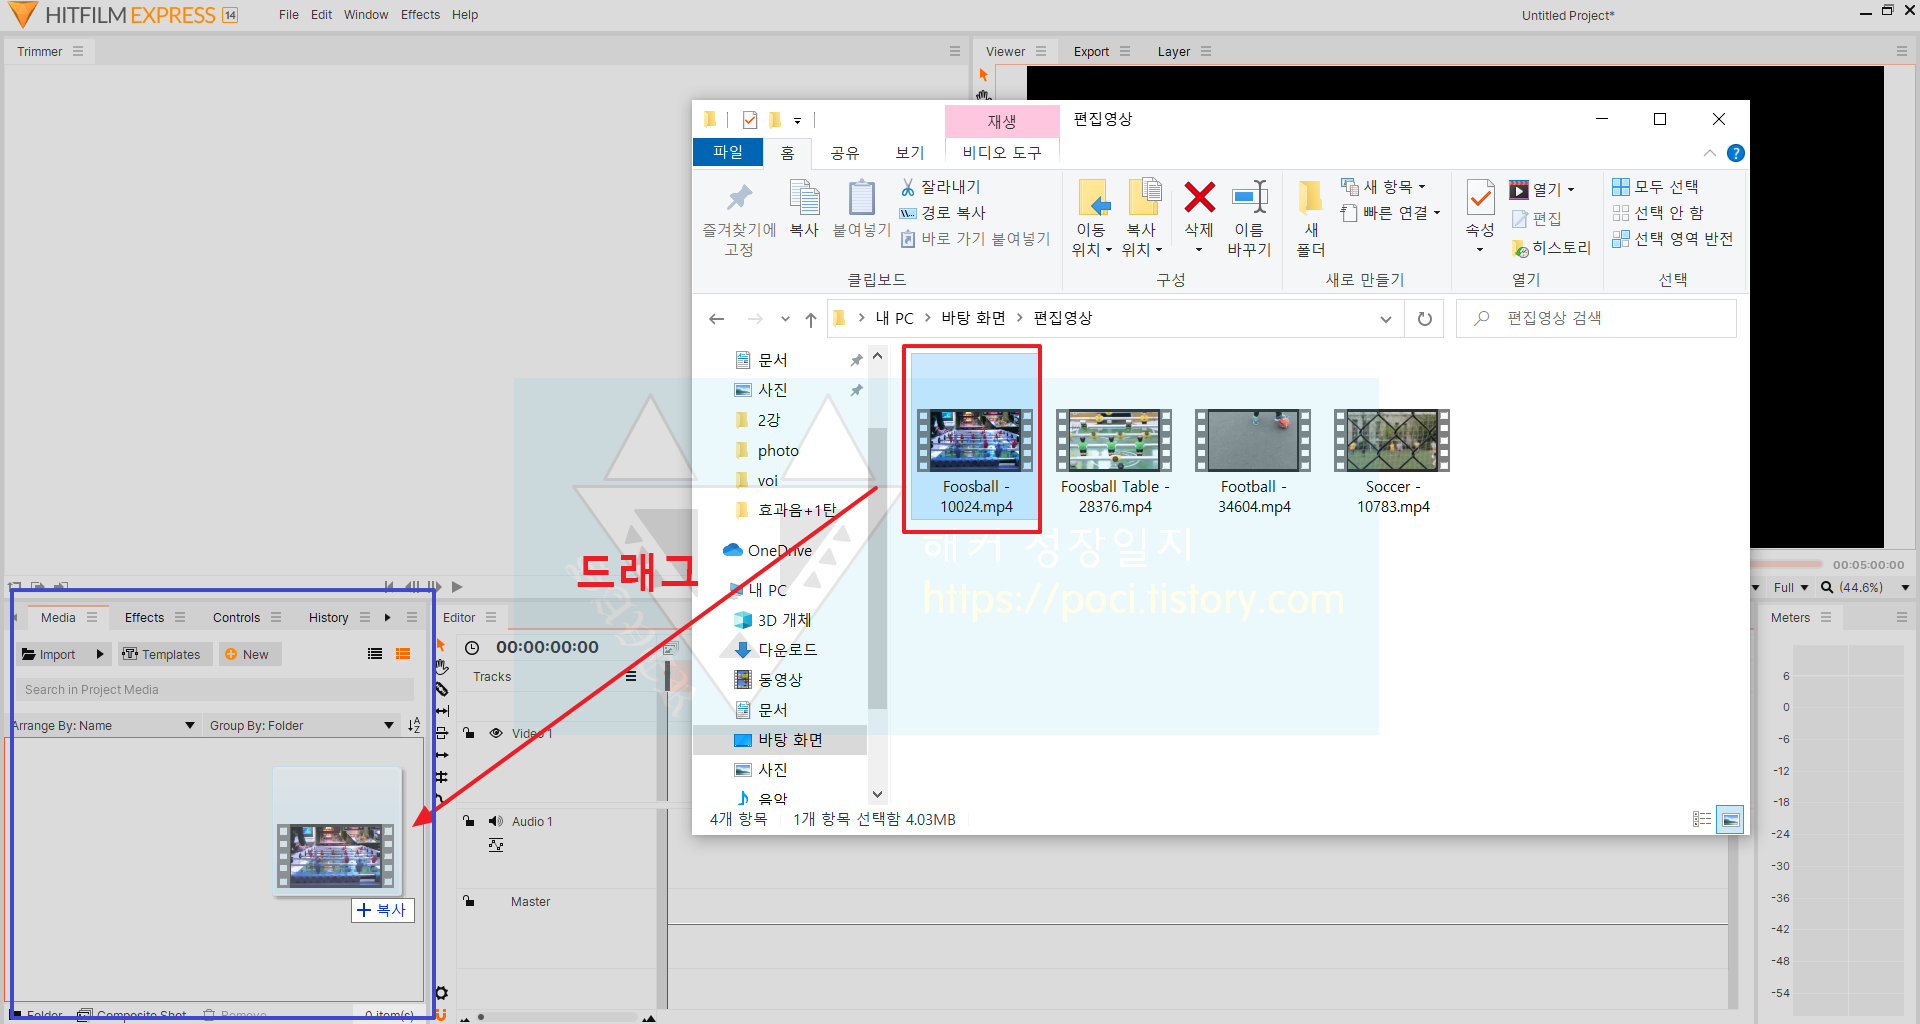1920x1024 pixels.
Task: Open New item dropdown in Explorer ribbon
Action: [x=1384, y=187]
